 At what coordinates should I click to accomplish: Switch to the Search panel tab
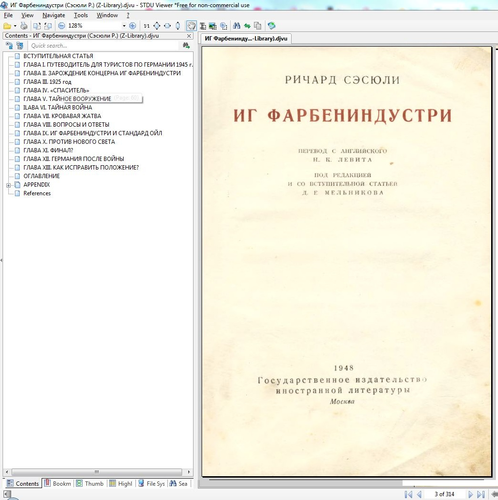pos(179,483)
